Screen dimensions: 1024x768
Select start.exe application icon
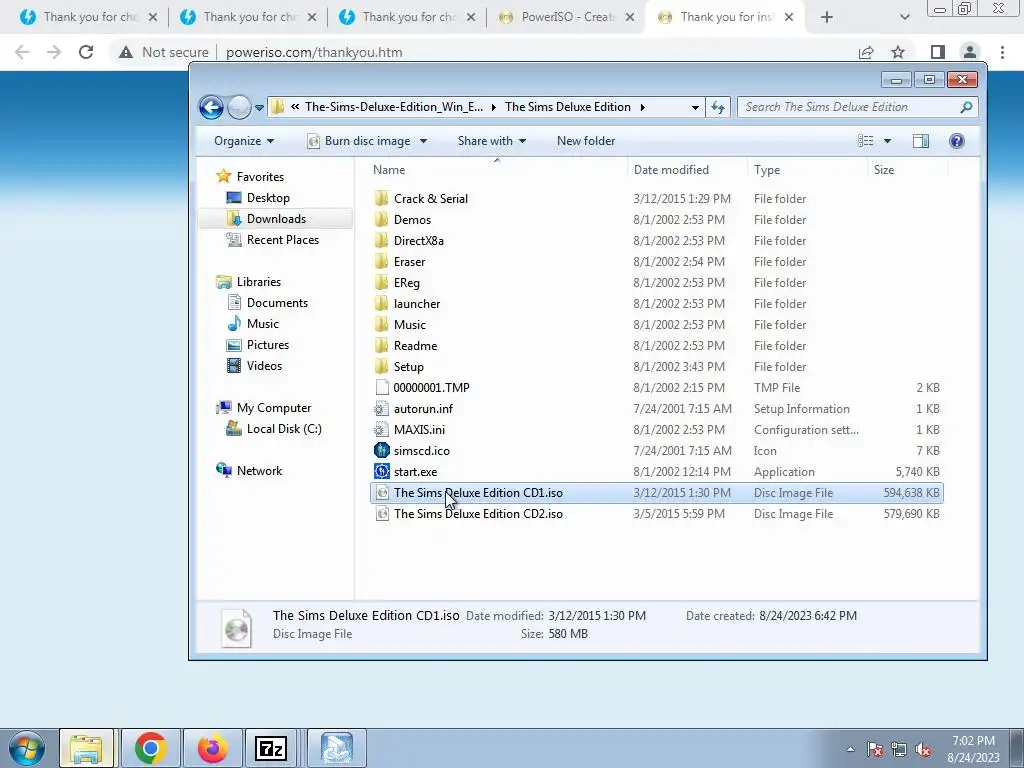tap(382, 472)
